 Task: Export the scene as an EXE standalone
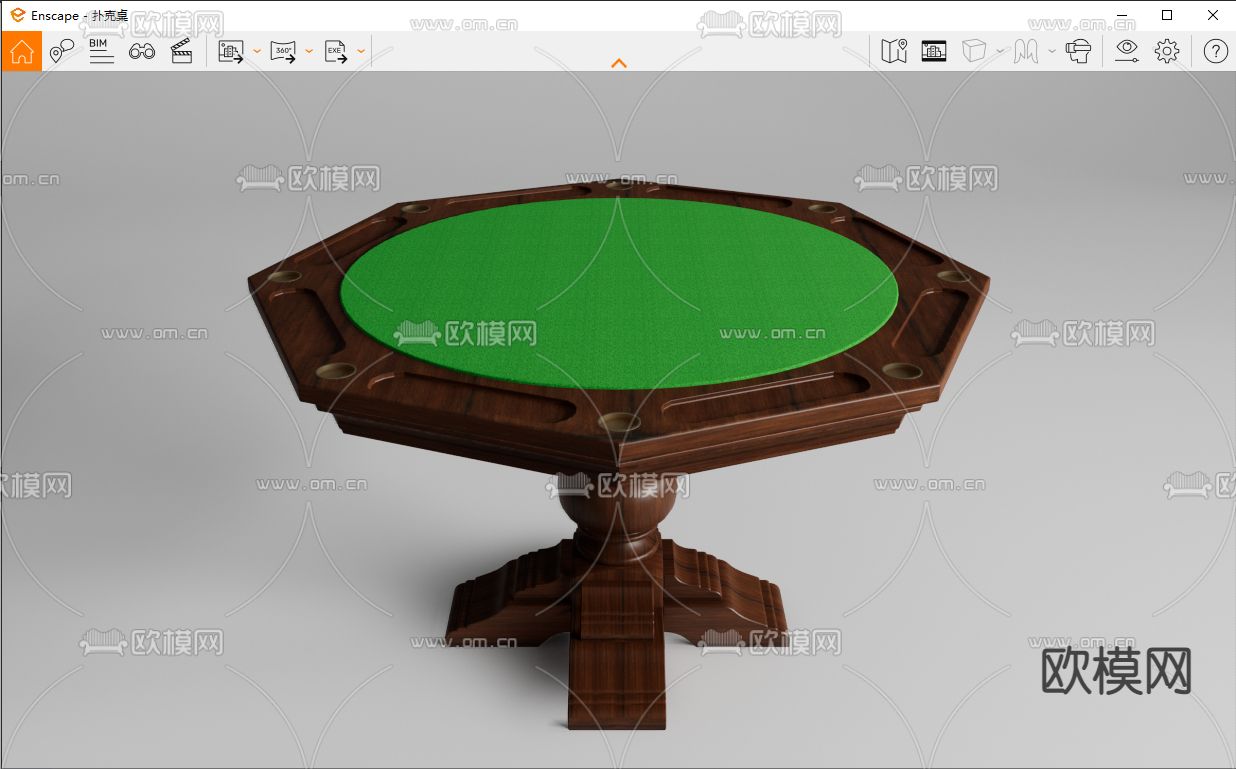tap(335, 51)
